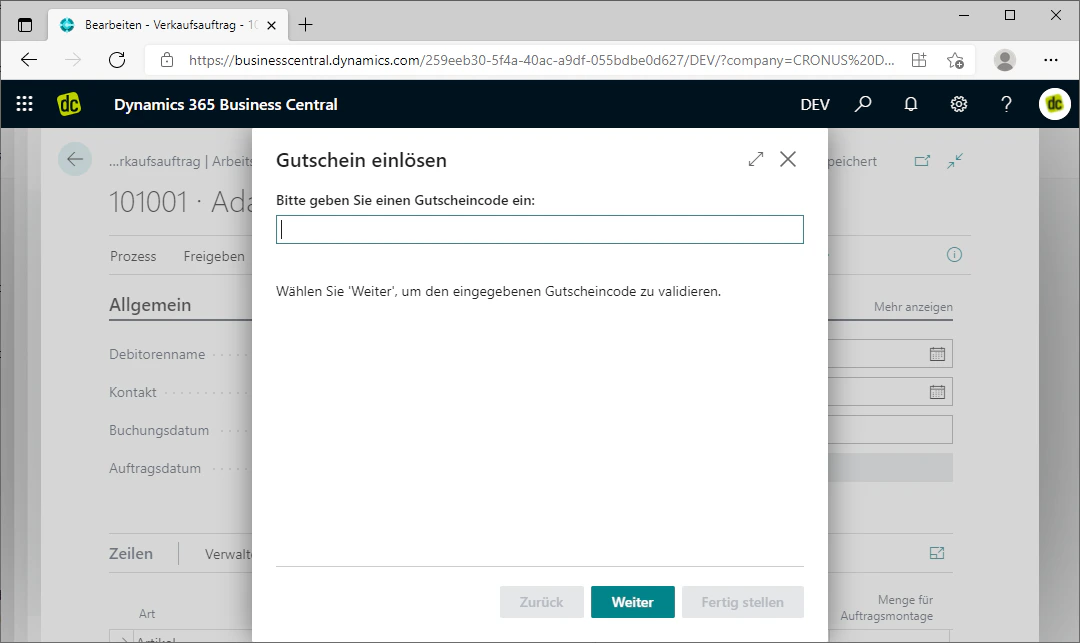The height and width of the screenshot is (643, 1080).
Task: Expand the Gutschein einlösen dialog
Action: [756, 159]
